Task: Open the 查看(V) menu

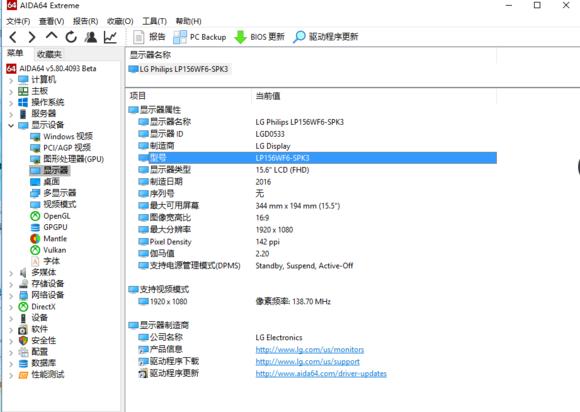Action: tap(51, 21)
